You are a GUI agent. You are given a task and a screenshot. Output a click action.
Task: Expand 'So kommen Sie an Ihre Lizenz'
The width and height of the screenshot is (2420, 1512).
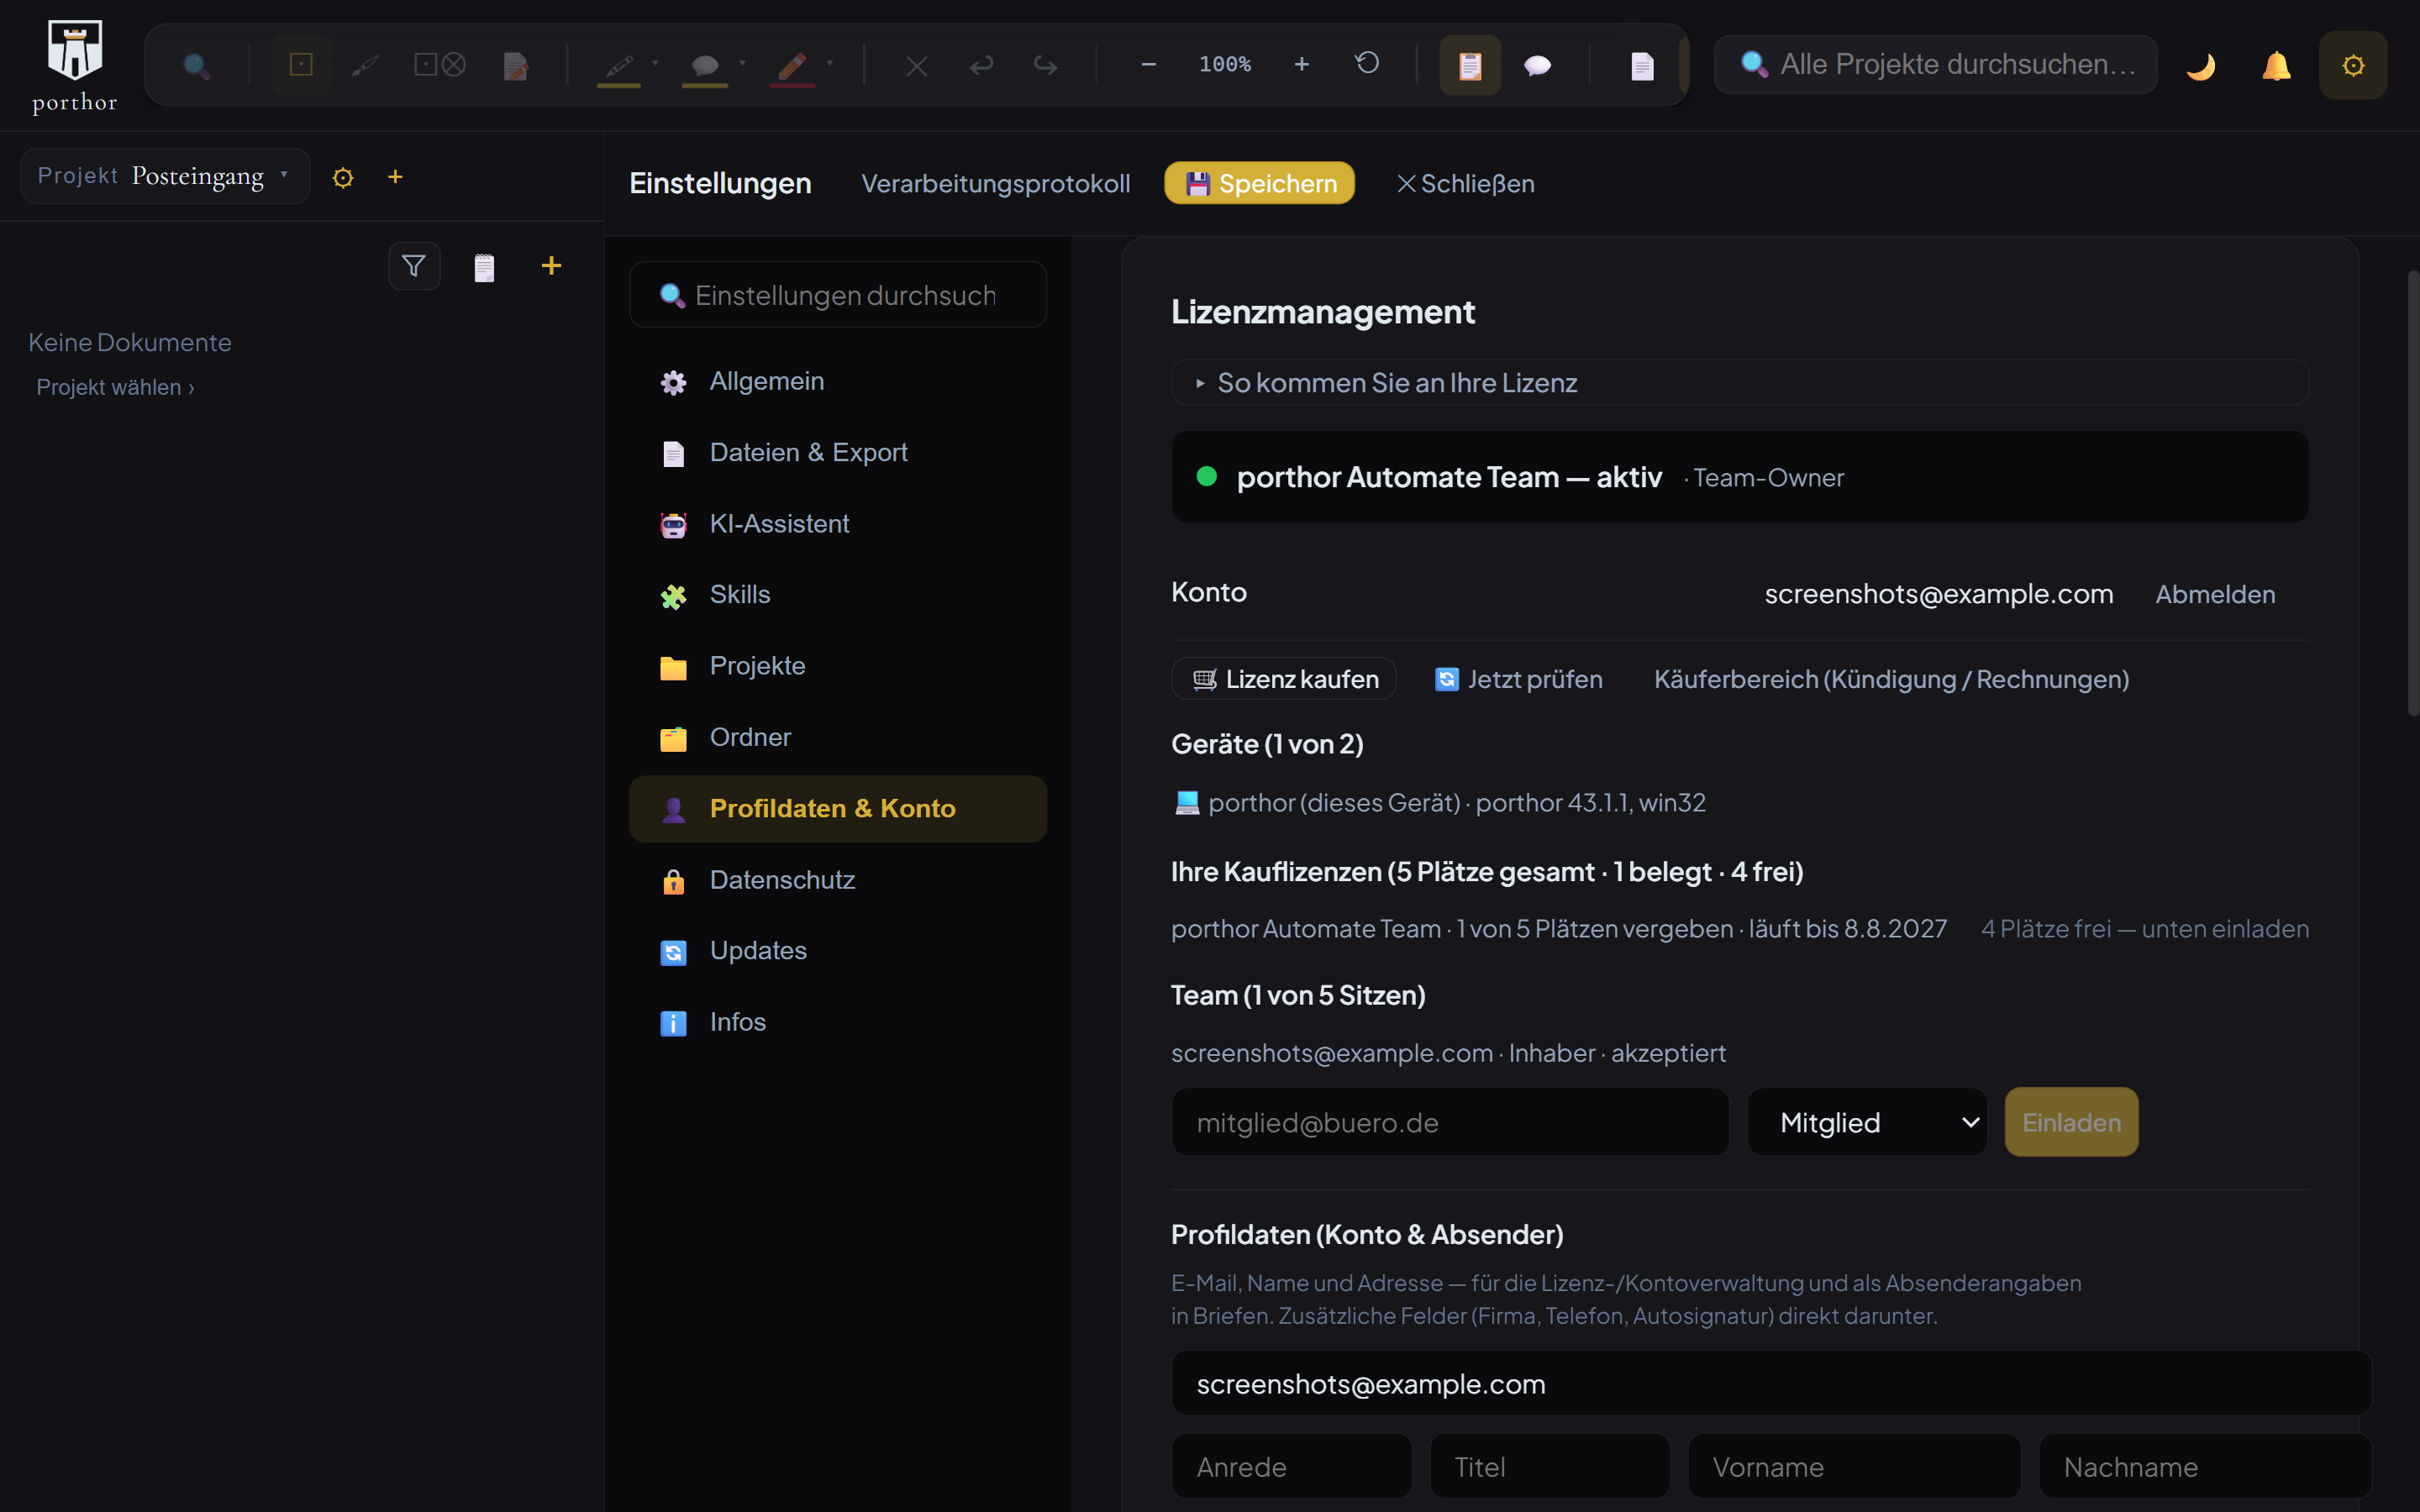[1740, 383]
